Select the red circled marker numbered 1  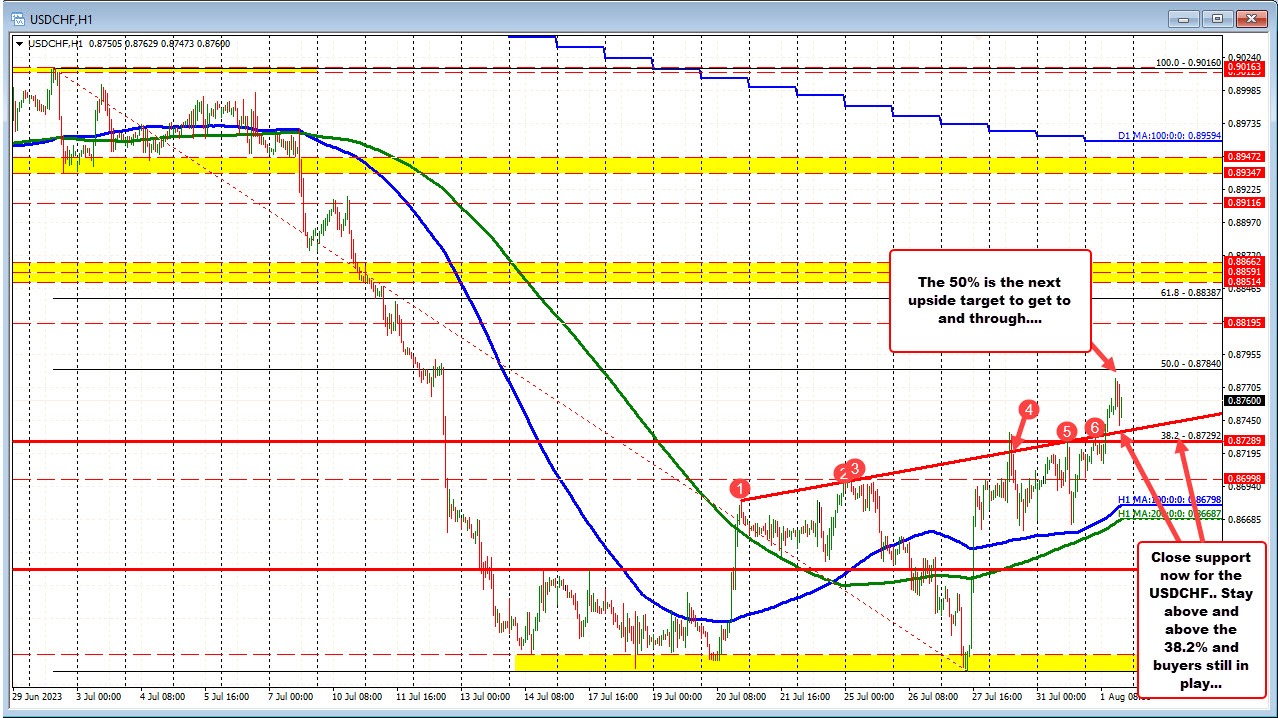[740, 489]
